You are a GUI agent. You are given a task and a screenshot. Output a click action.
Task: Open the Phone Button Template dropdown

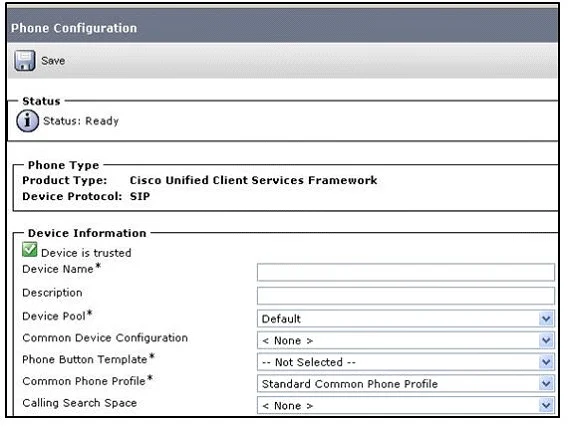546,362
